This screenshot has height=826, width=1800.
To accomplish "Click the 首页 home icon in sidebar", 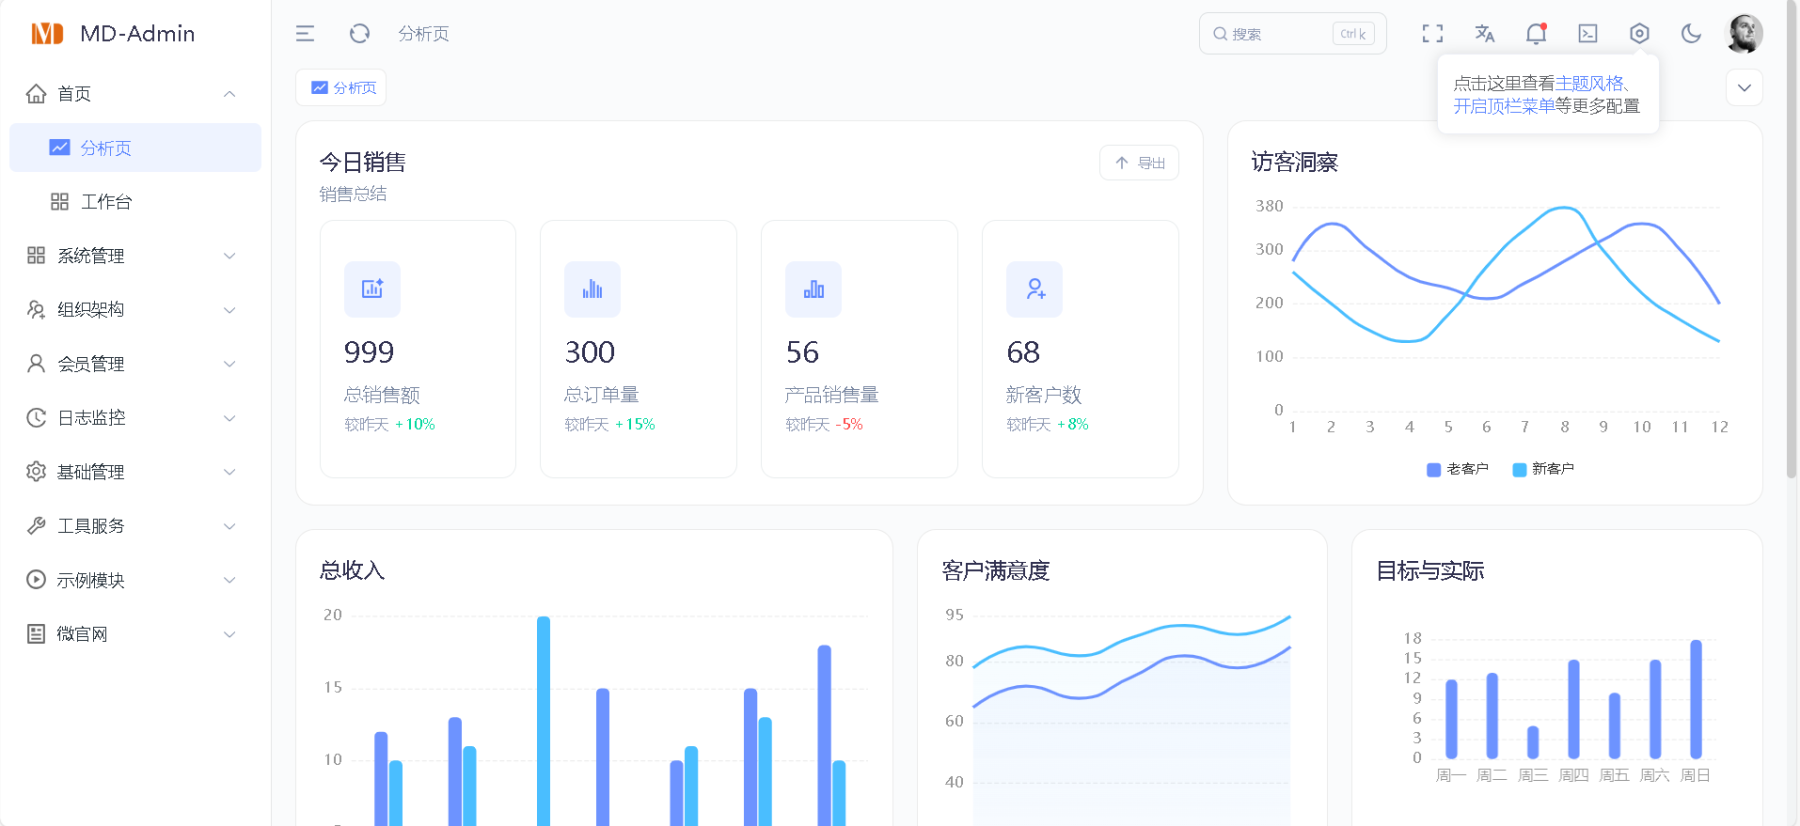I will [x=36, y=94].
